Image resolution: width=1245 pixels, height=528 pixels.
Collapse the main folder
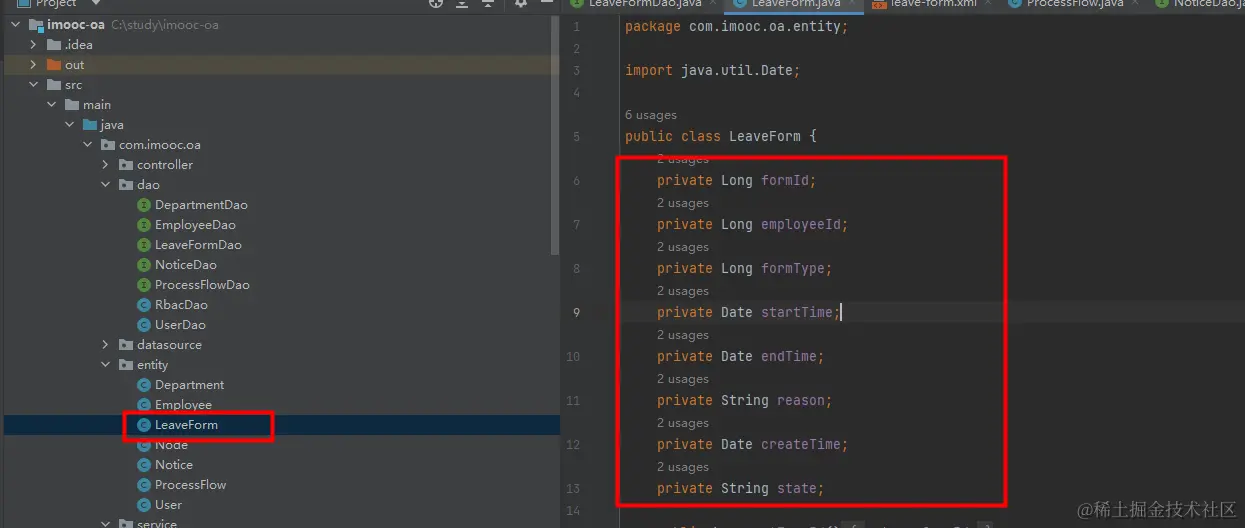coord(52,105)
